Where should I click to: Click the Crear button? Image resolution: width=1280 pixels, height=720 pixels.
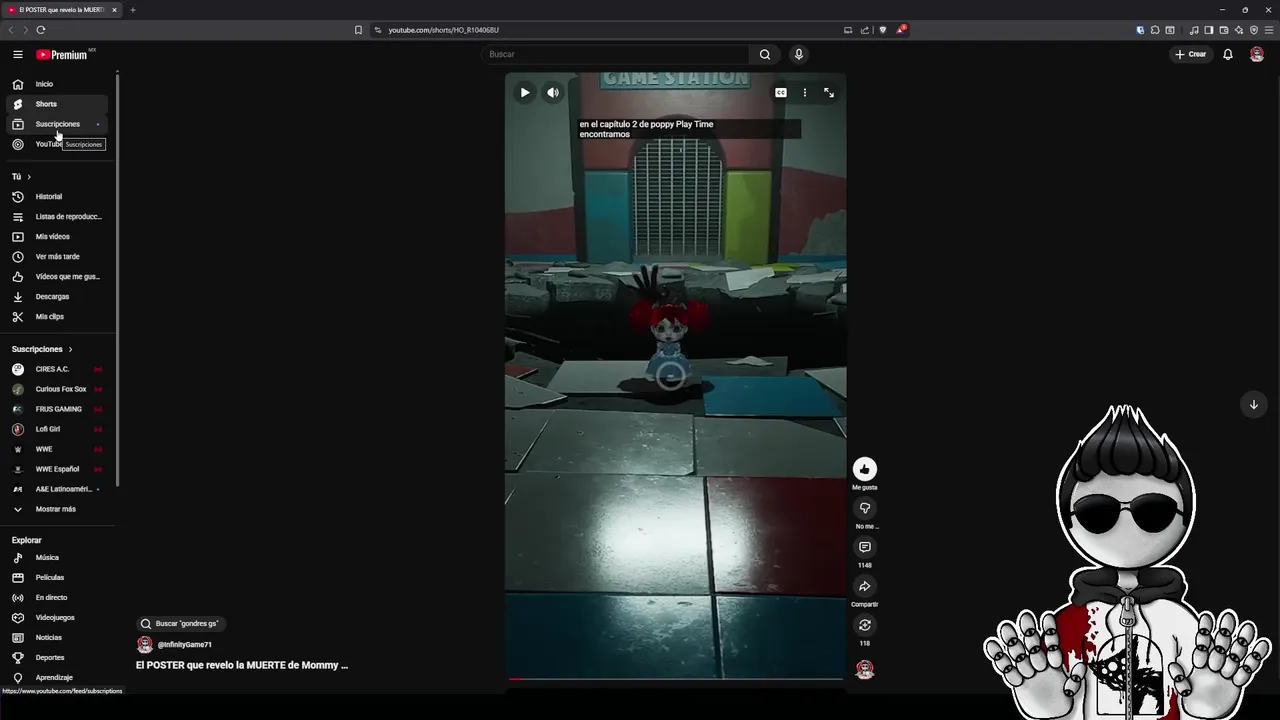pyautogui.click(x=1191, y=54)
